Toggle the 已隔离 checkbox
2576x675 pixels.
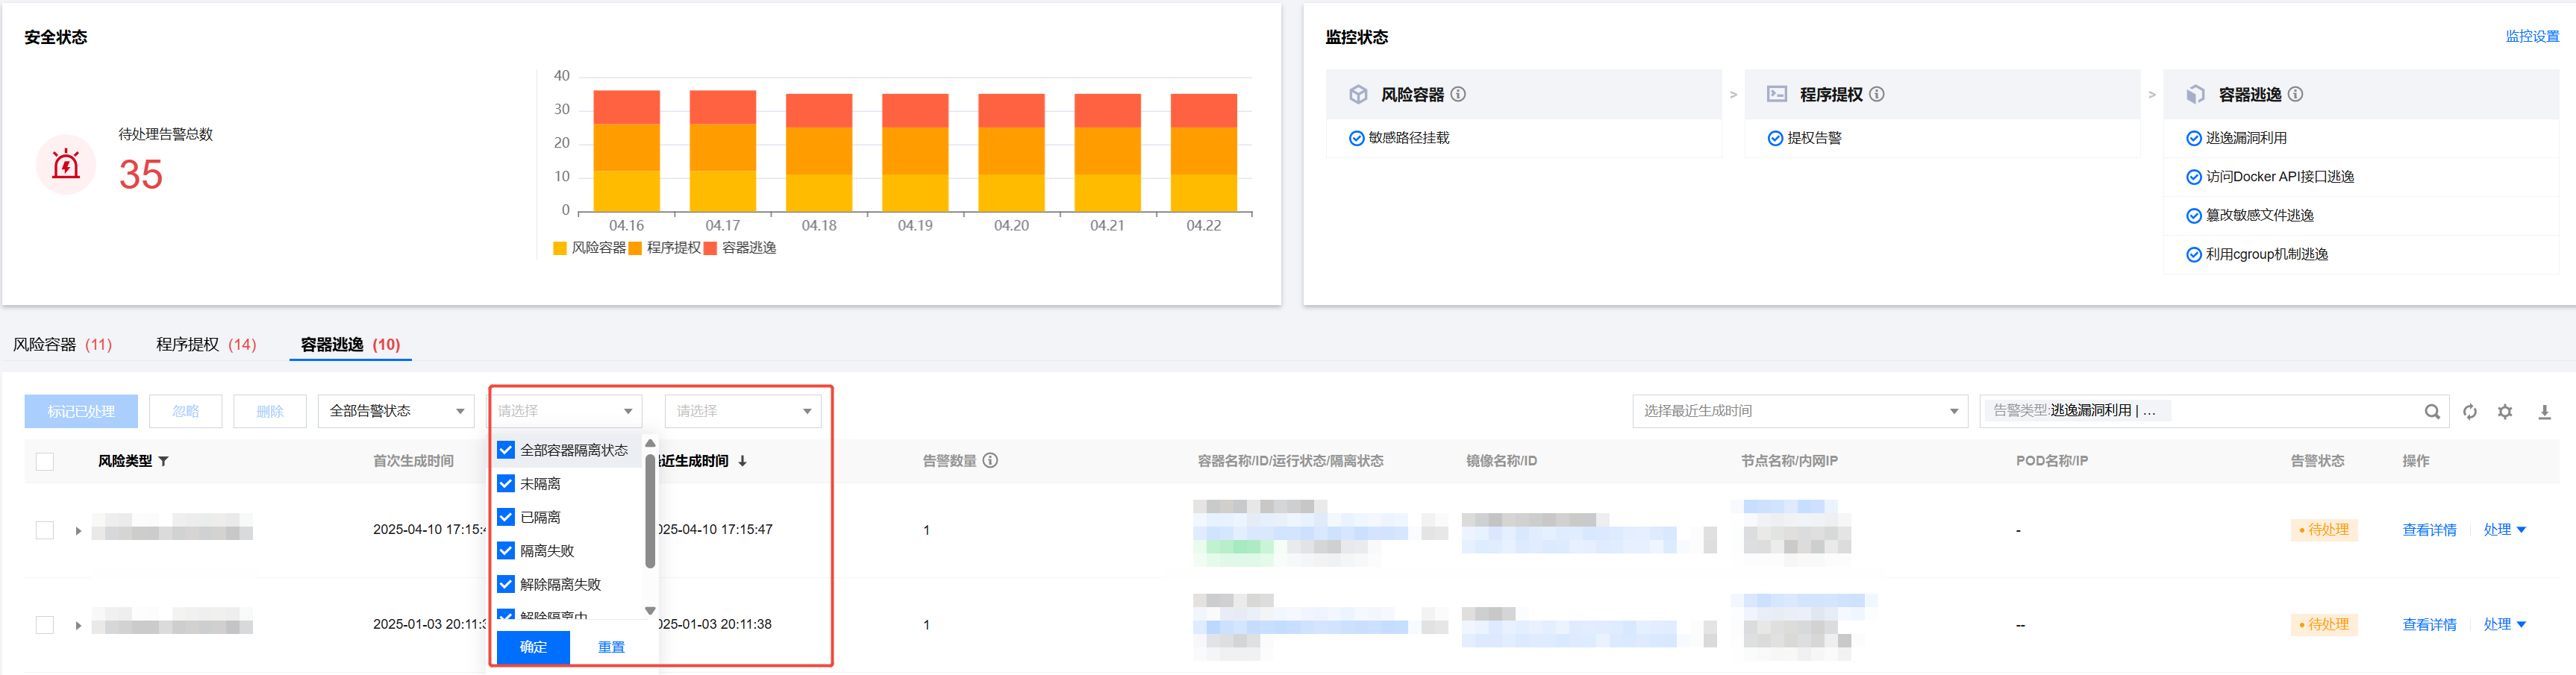tap(506, 517)
